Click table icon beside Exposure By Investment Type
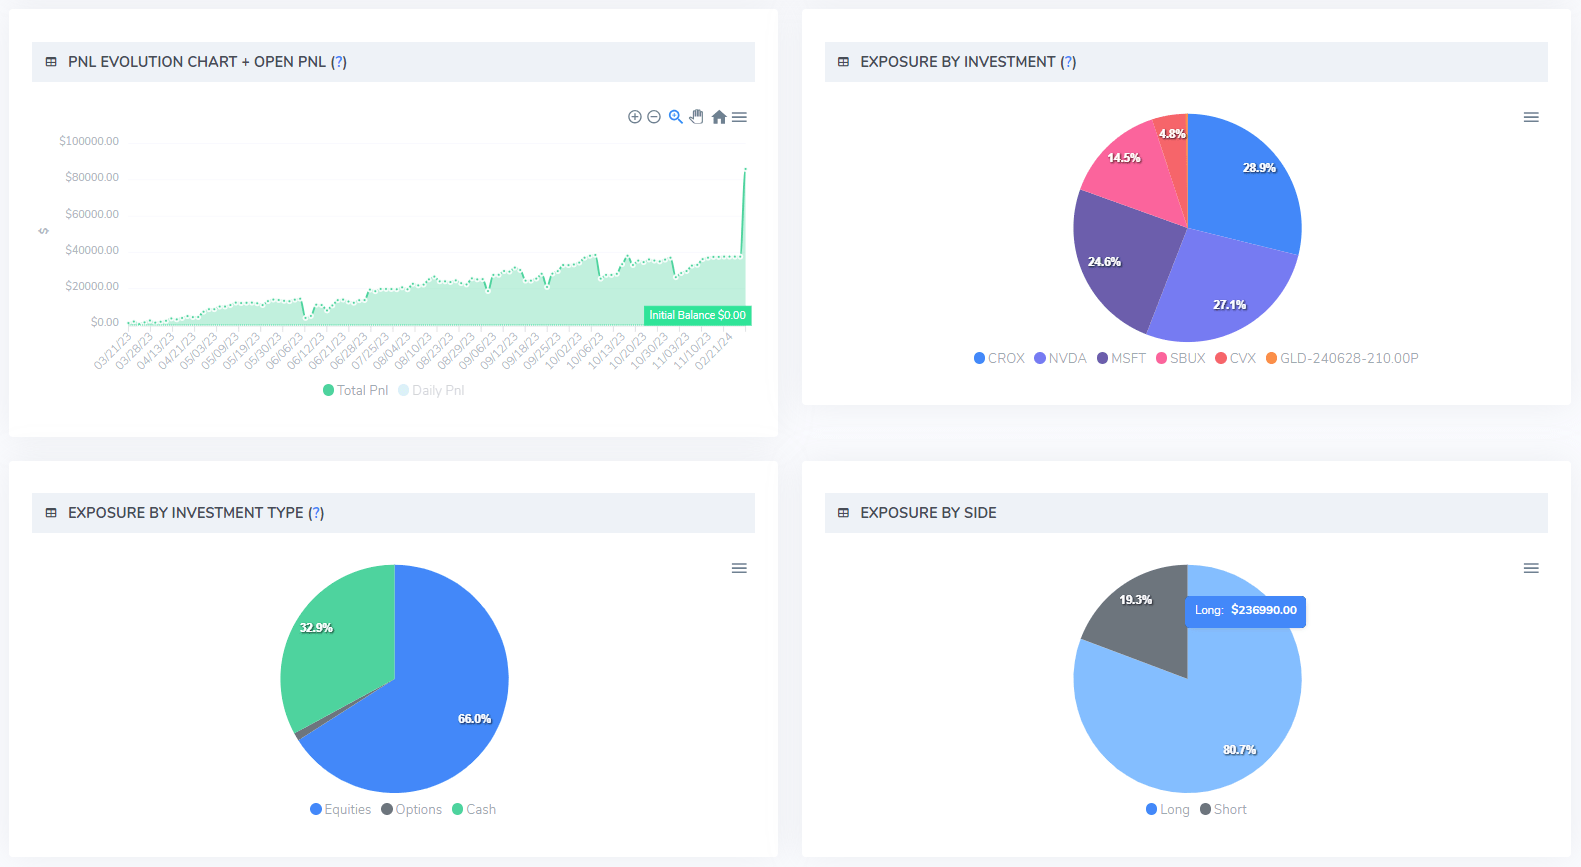The height and width of the screenshot is (867, 1581). coord(51,513)
